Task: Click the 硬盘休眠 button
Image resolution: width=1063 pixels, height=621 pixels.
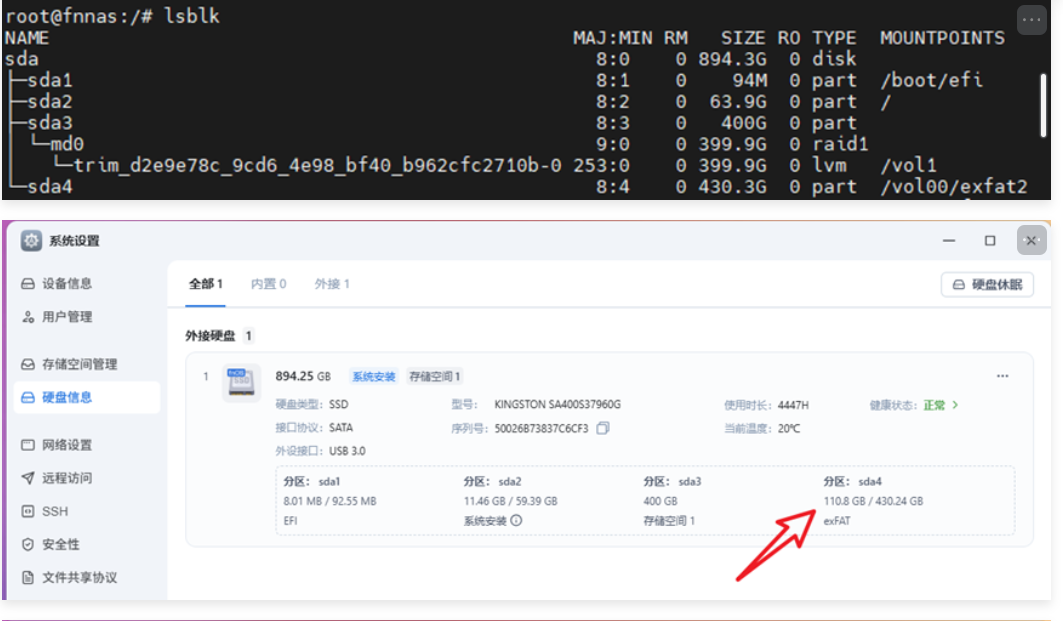Action: (x=987, y=285)
